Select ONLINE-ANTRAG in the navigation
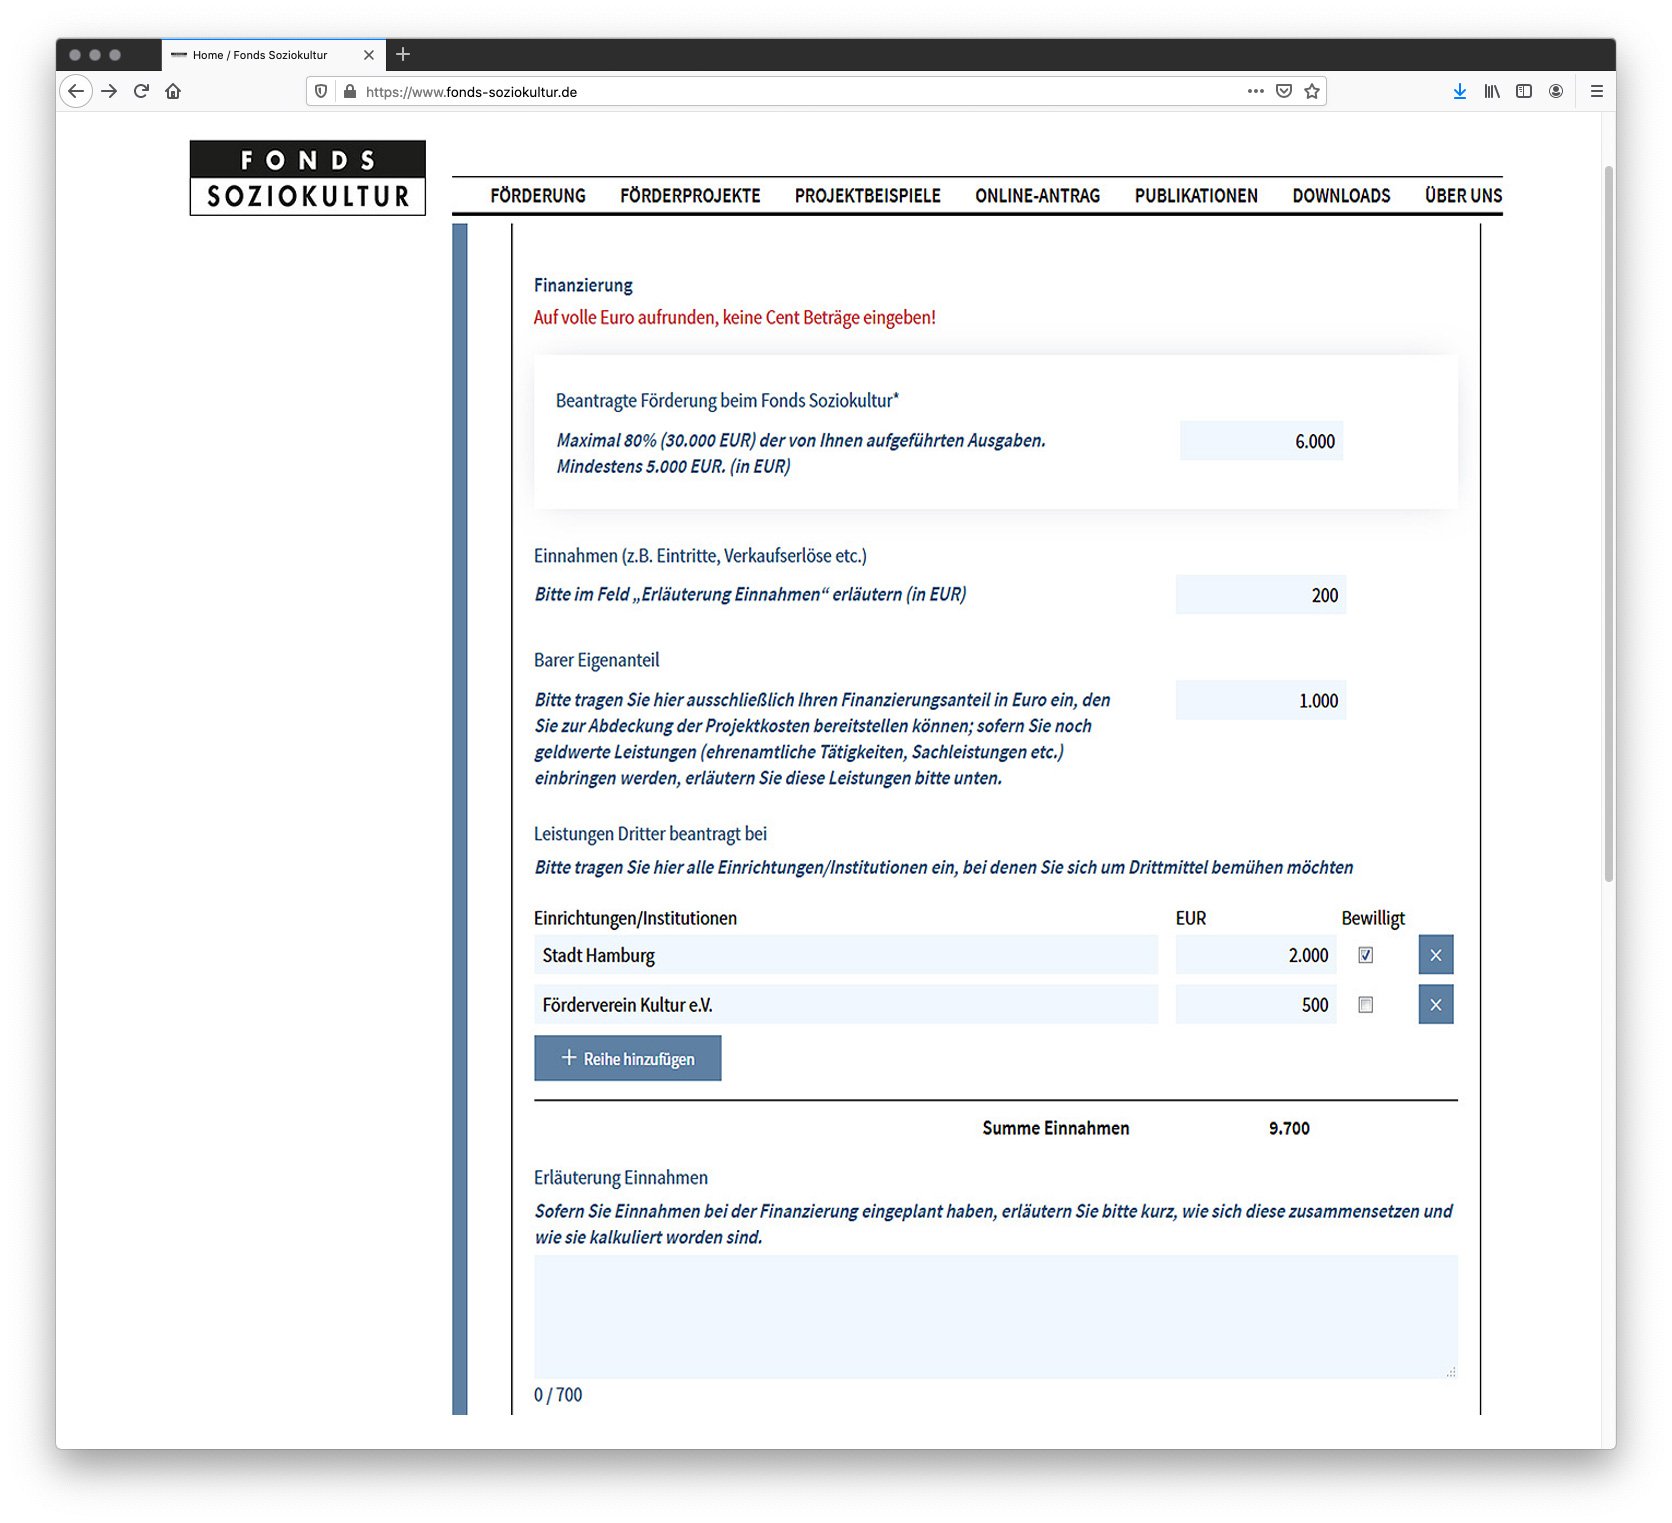Screen dimensions: 1672x1523 [x=1038, y=195]
